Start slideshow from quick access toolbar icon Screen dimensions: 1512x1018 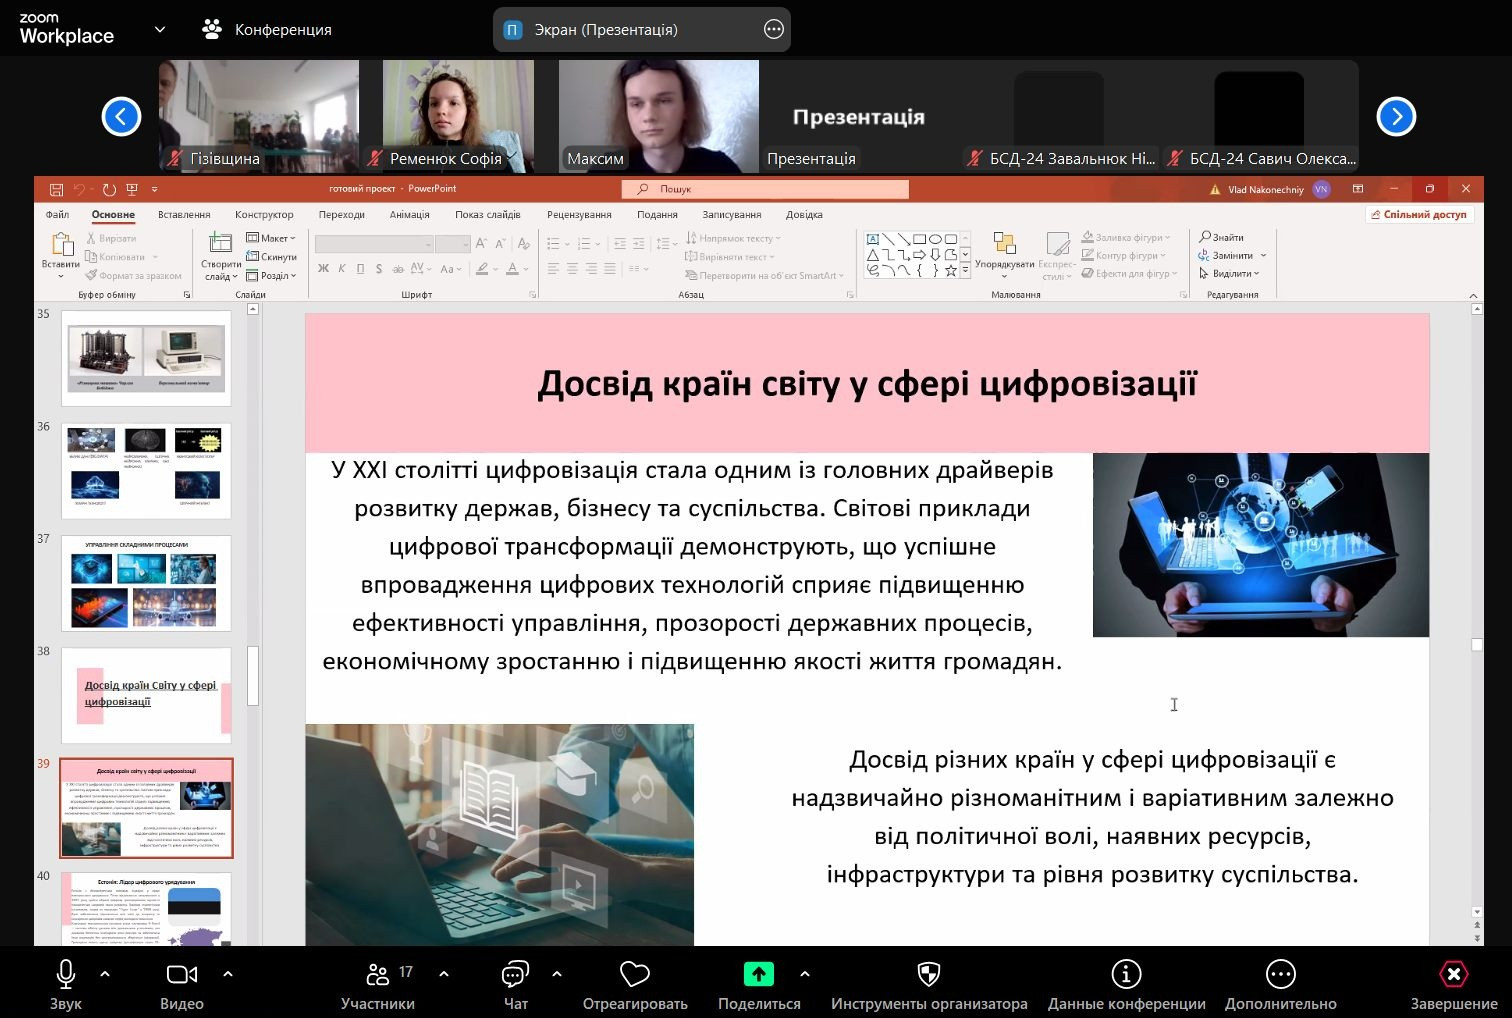(134, 189)
